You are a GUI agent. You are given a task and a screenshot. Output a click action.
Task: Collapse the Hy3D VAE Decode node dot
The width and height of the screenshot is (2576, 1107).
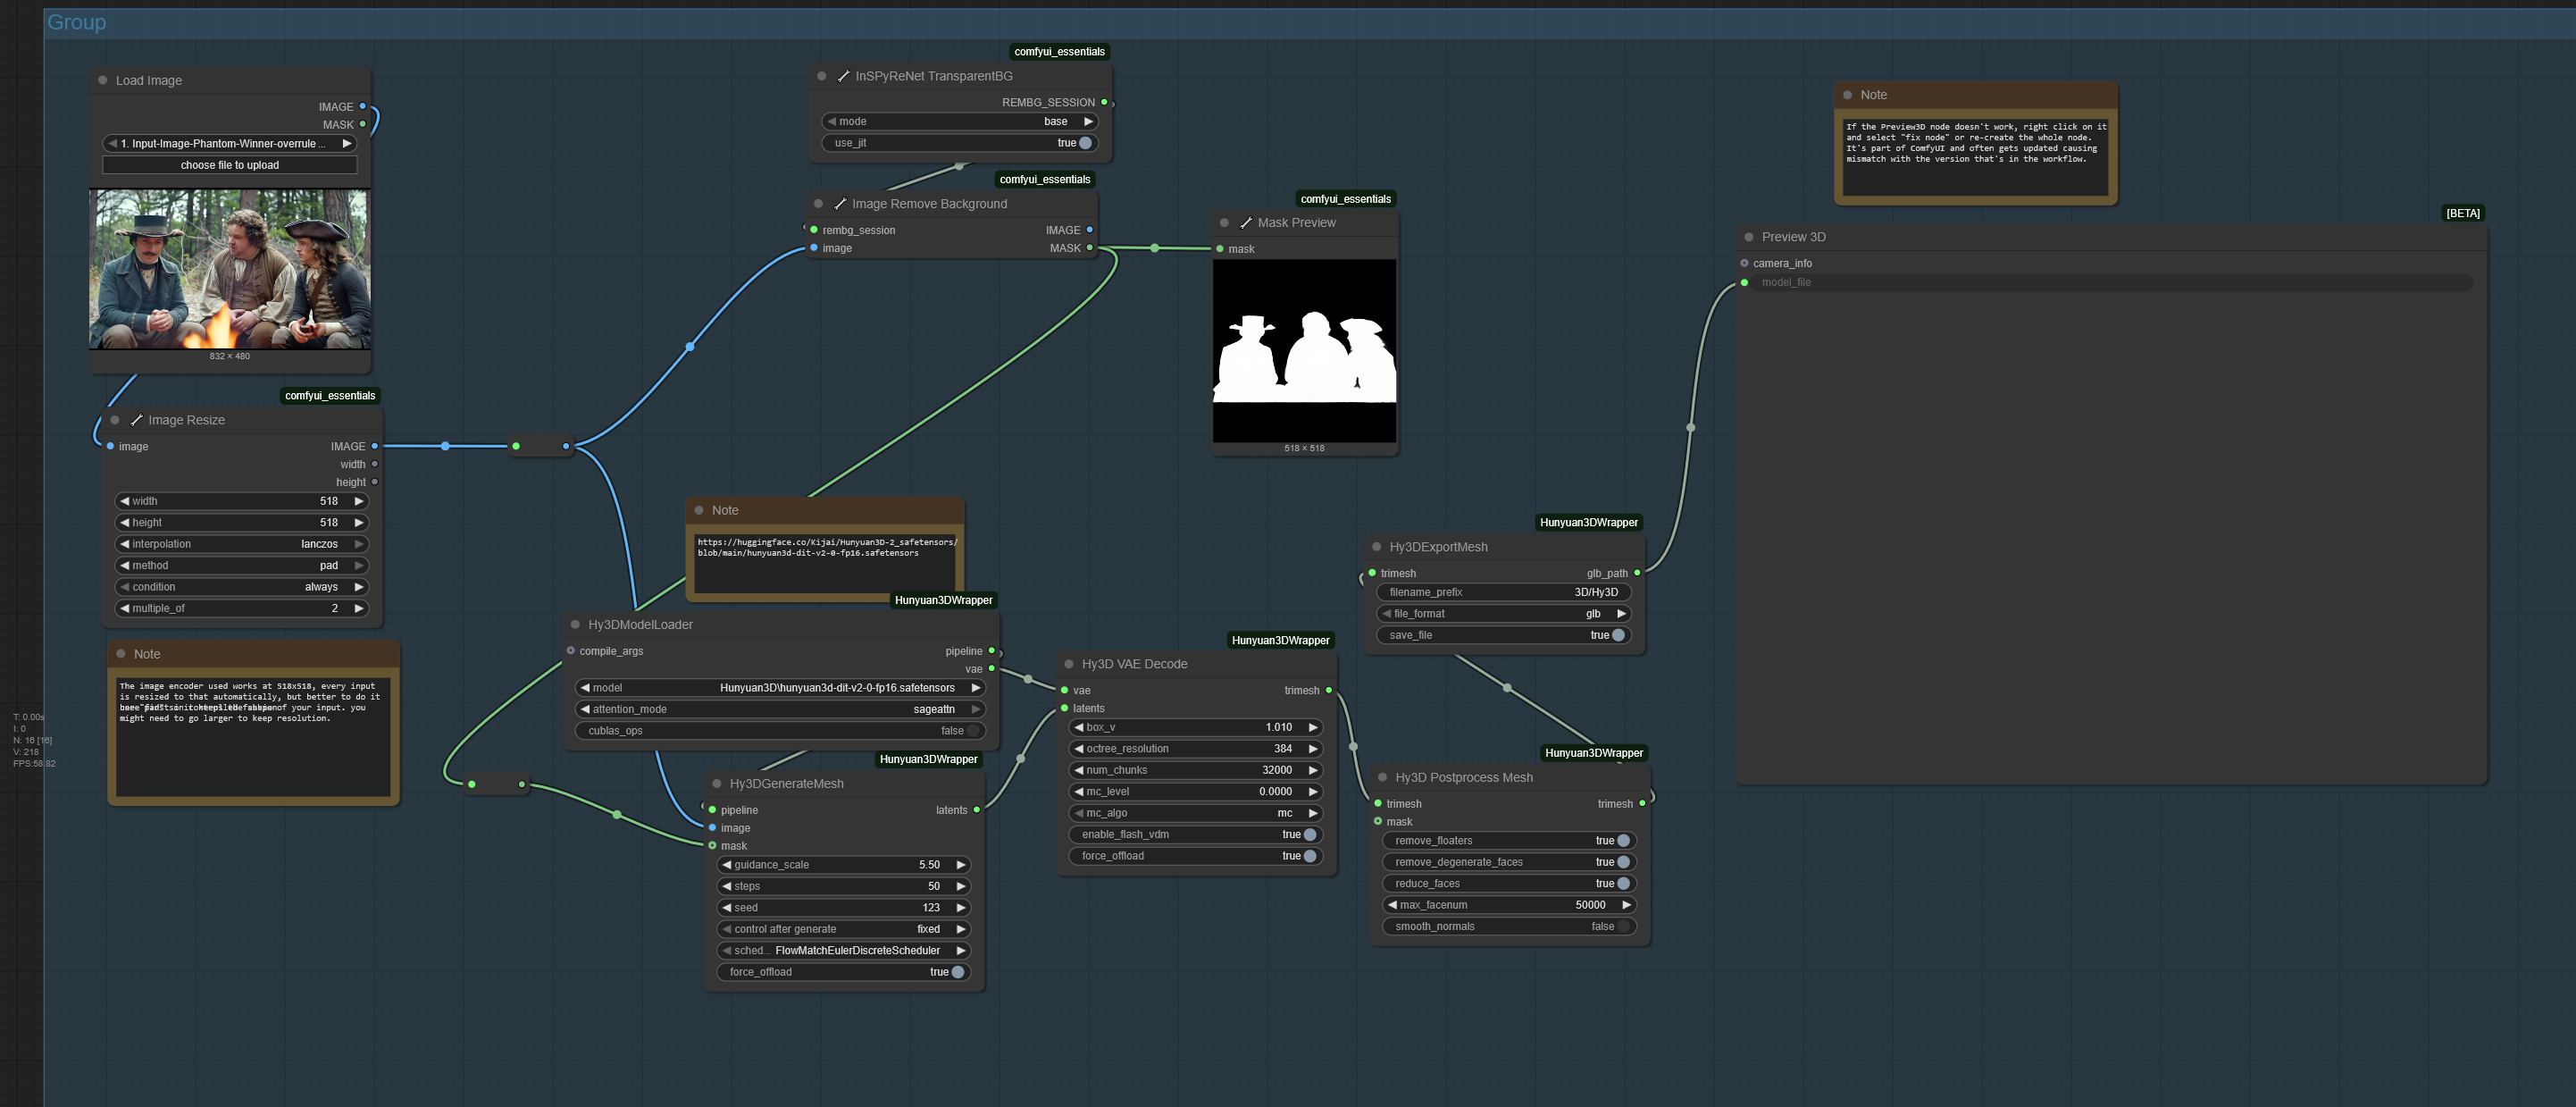click(x=1070, y=663)
